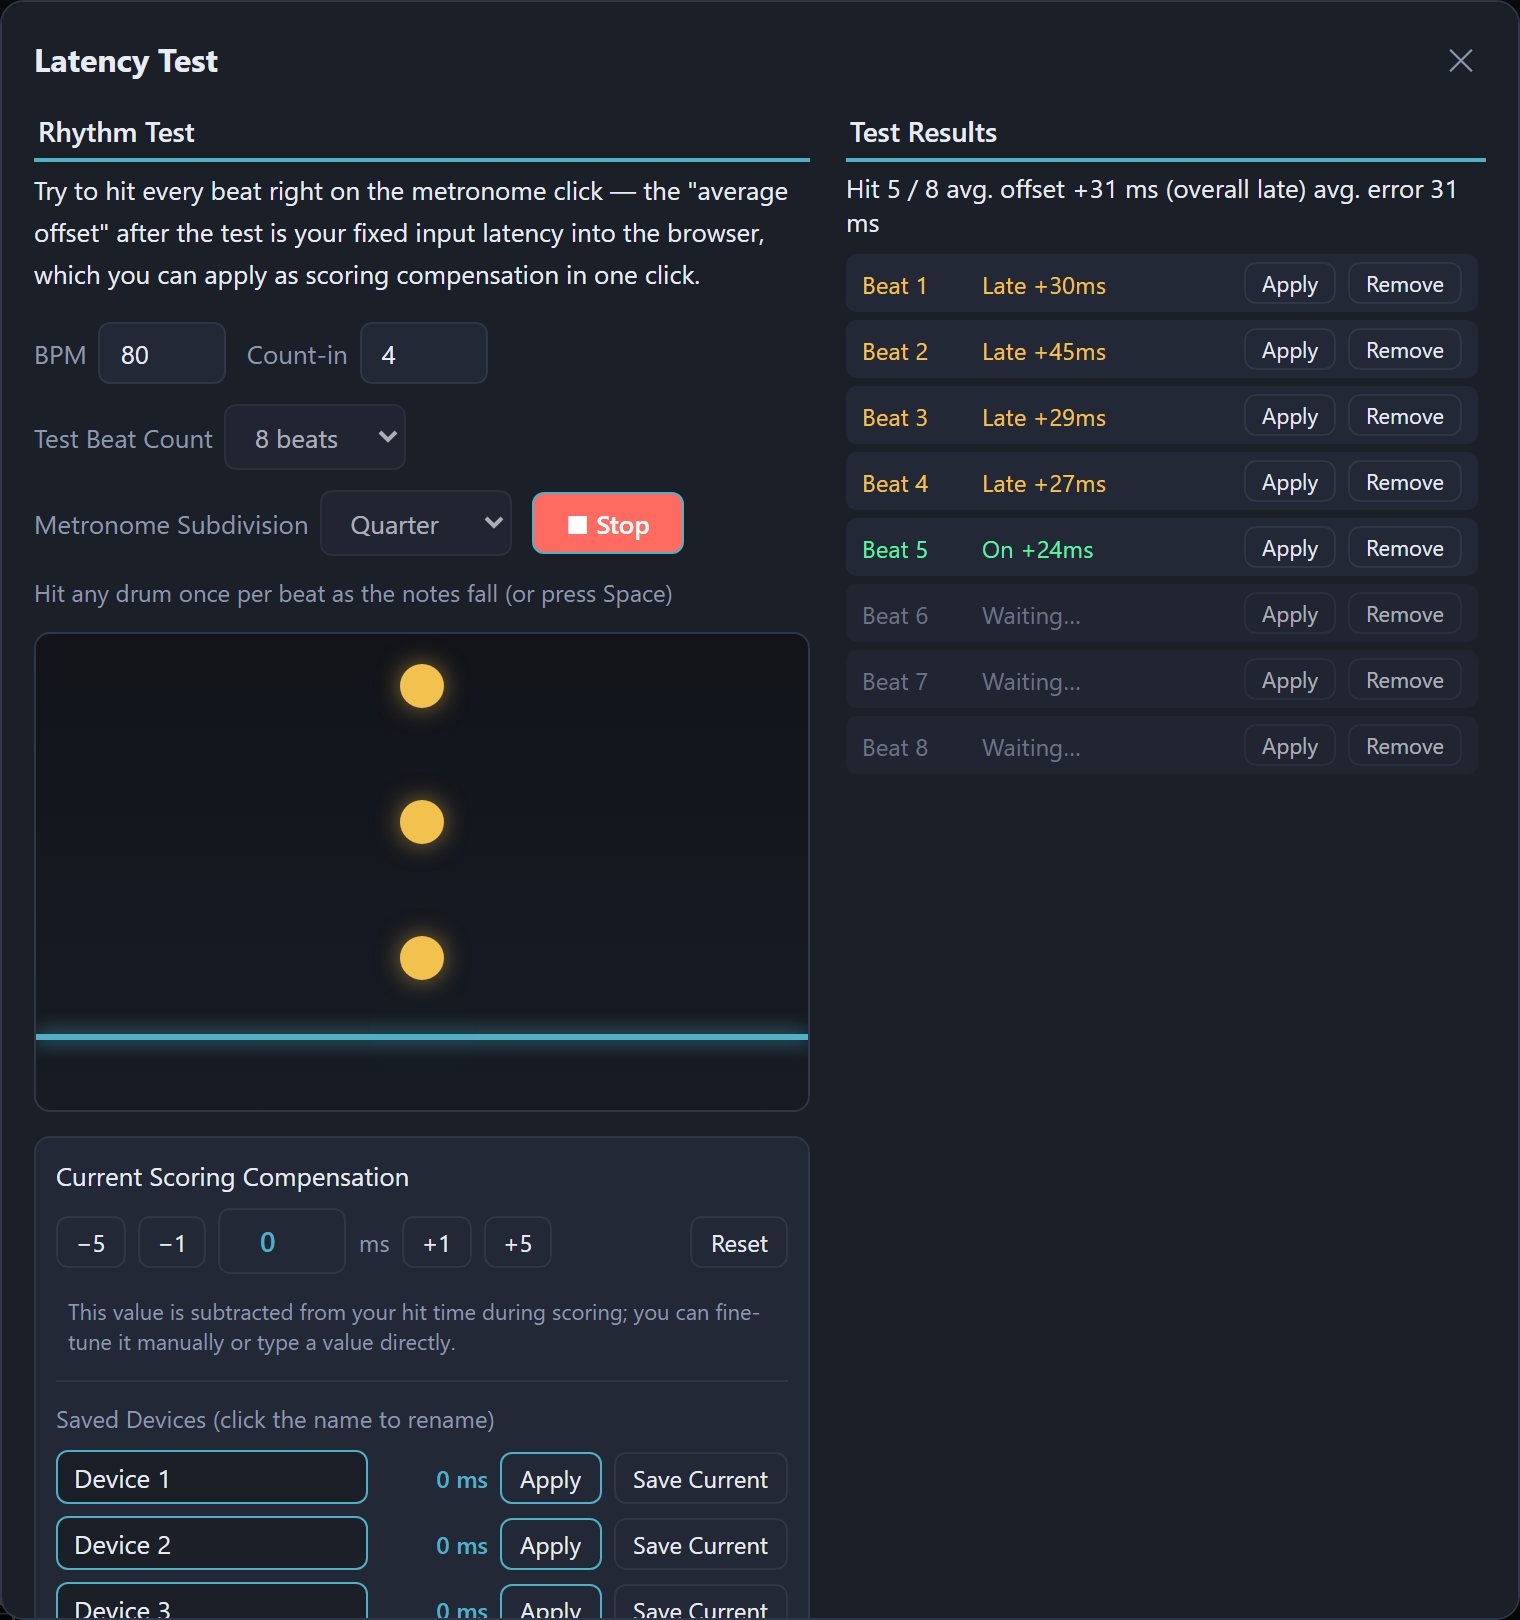Image resolution: width=1520 pixels, height=1620 pixels.
Task: Remove the Beat 2 result
Action: point(1405,350)
